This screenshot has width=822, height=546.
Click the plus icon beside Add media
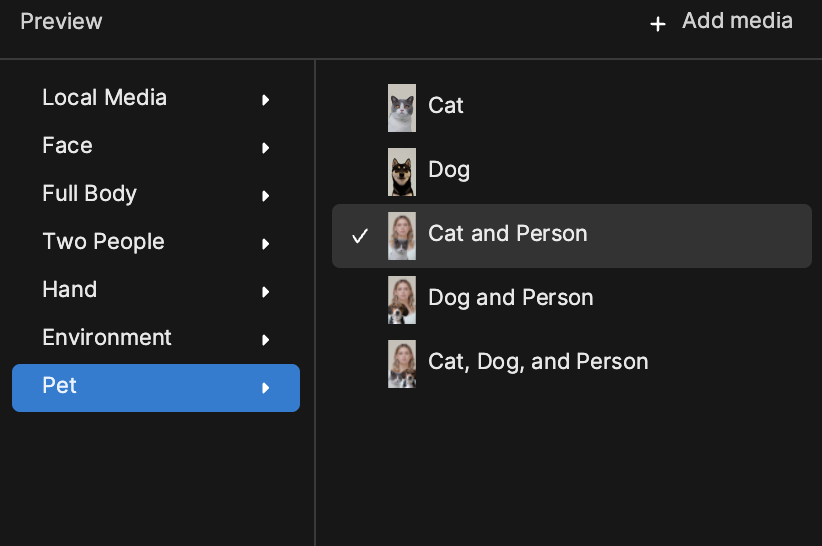pyautogui.click(x=657, y=24)
